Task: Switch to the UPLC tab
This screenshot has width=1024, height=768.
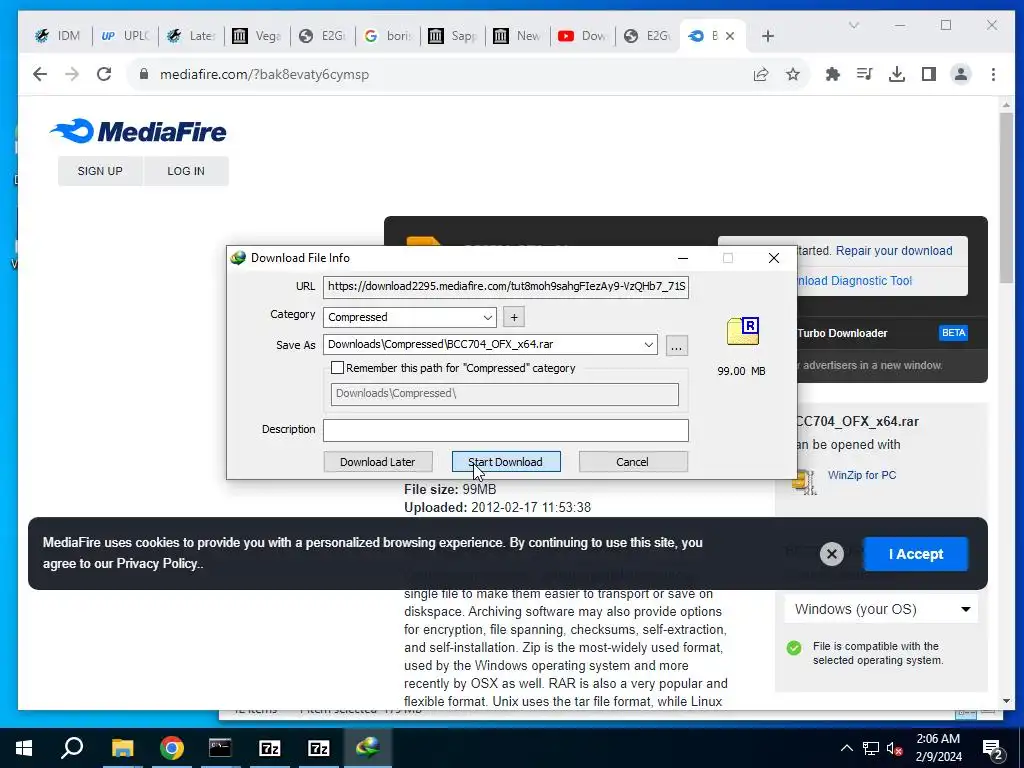Action: [125, 36]
